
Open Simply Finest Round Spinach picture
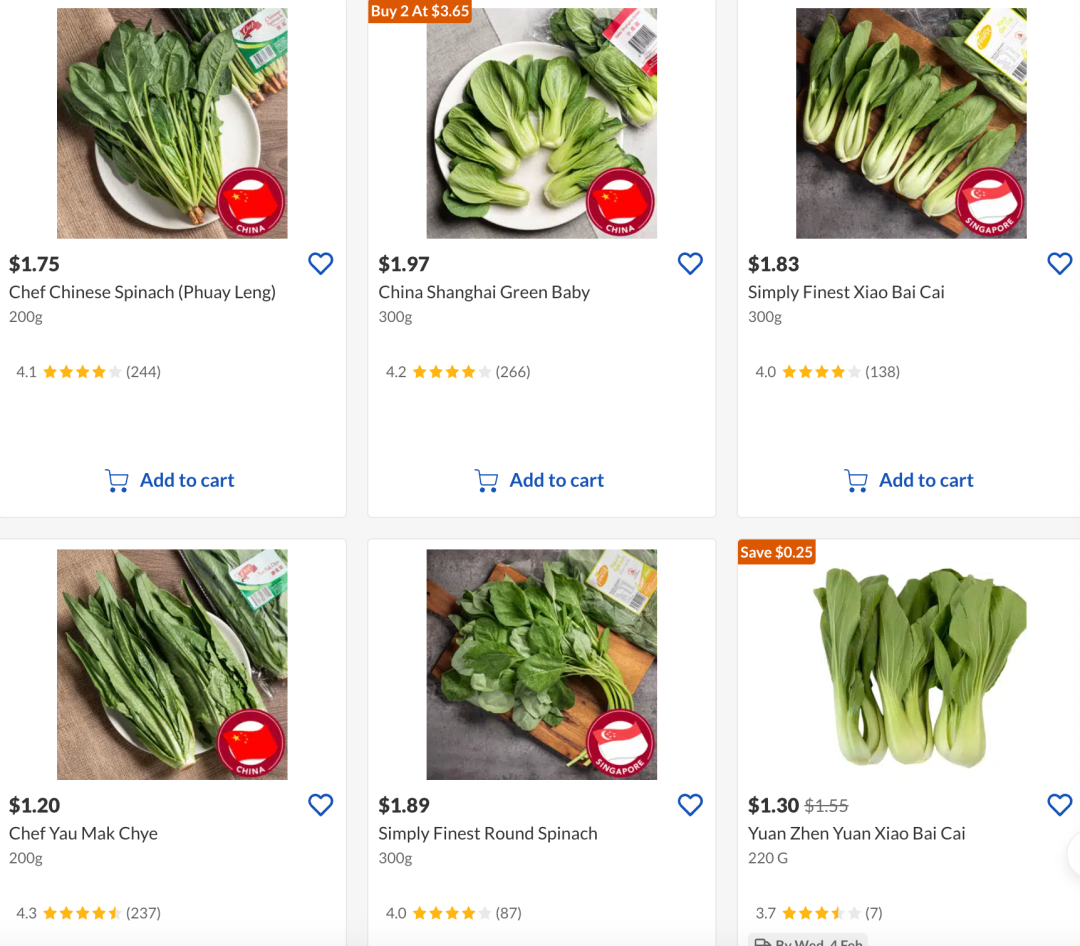point(541,664)
